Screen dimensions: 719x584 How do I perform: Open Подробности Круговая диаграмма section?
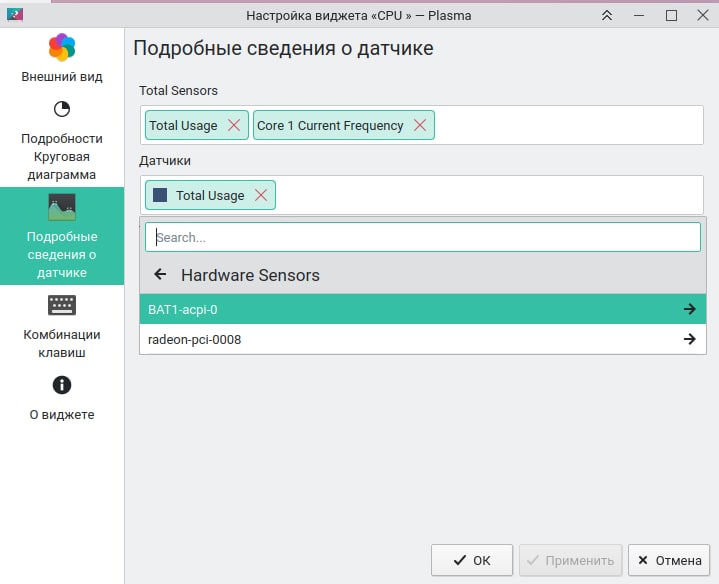[62, 141]
